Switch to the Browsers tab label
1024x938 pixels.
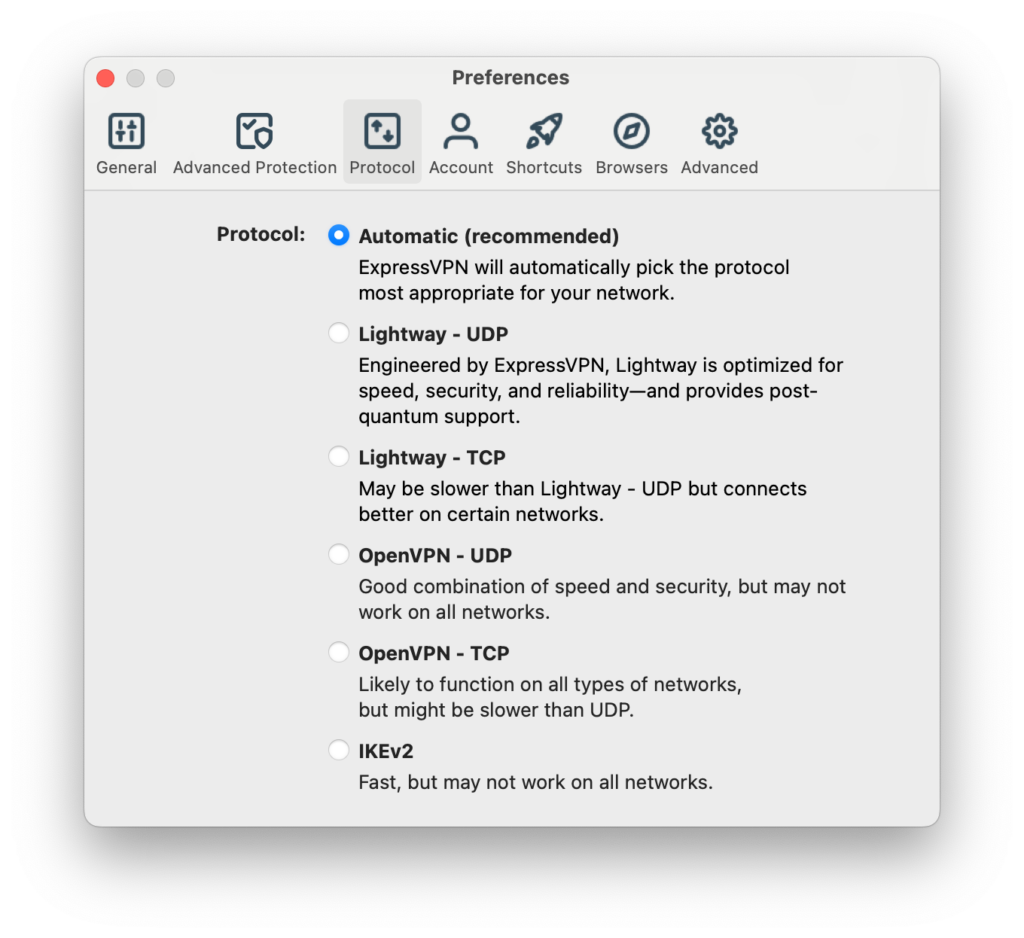tap(631, 167)
